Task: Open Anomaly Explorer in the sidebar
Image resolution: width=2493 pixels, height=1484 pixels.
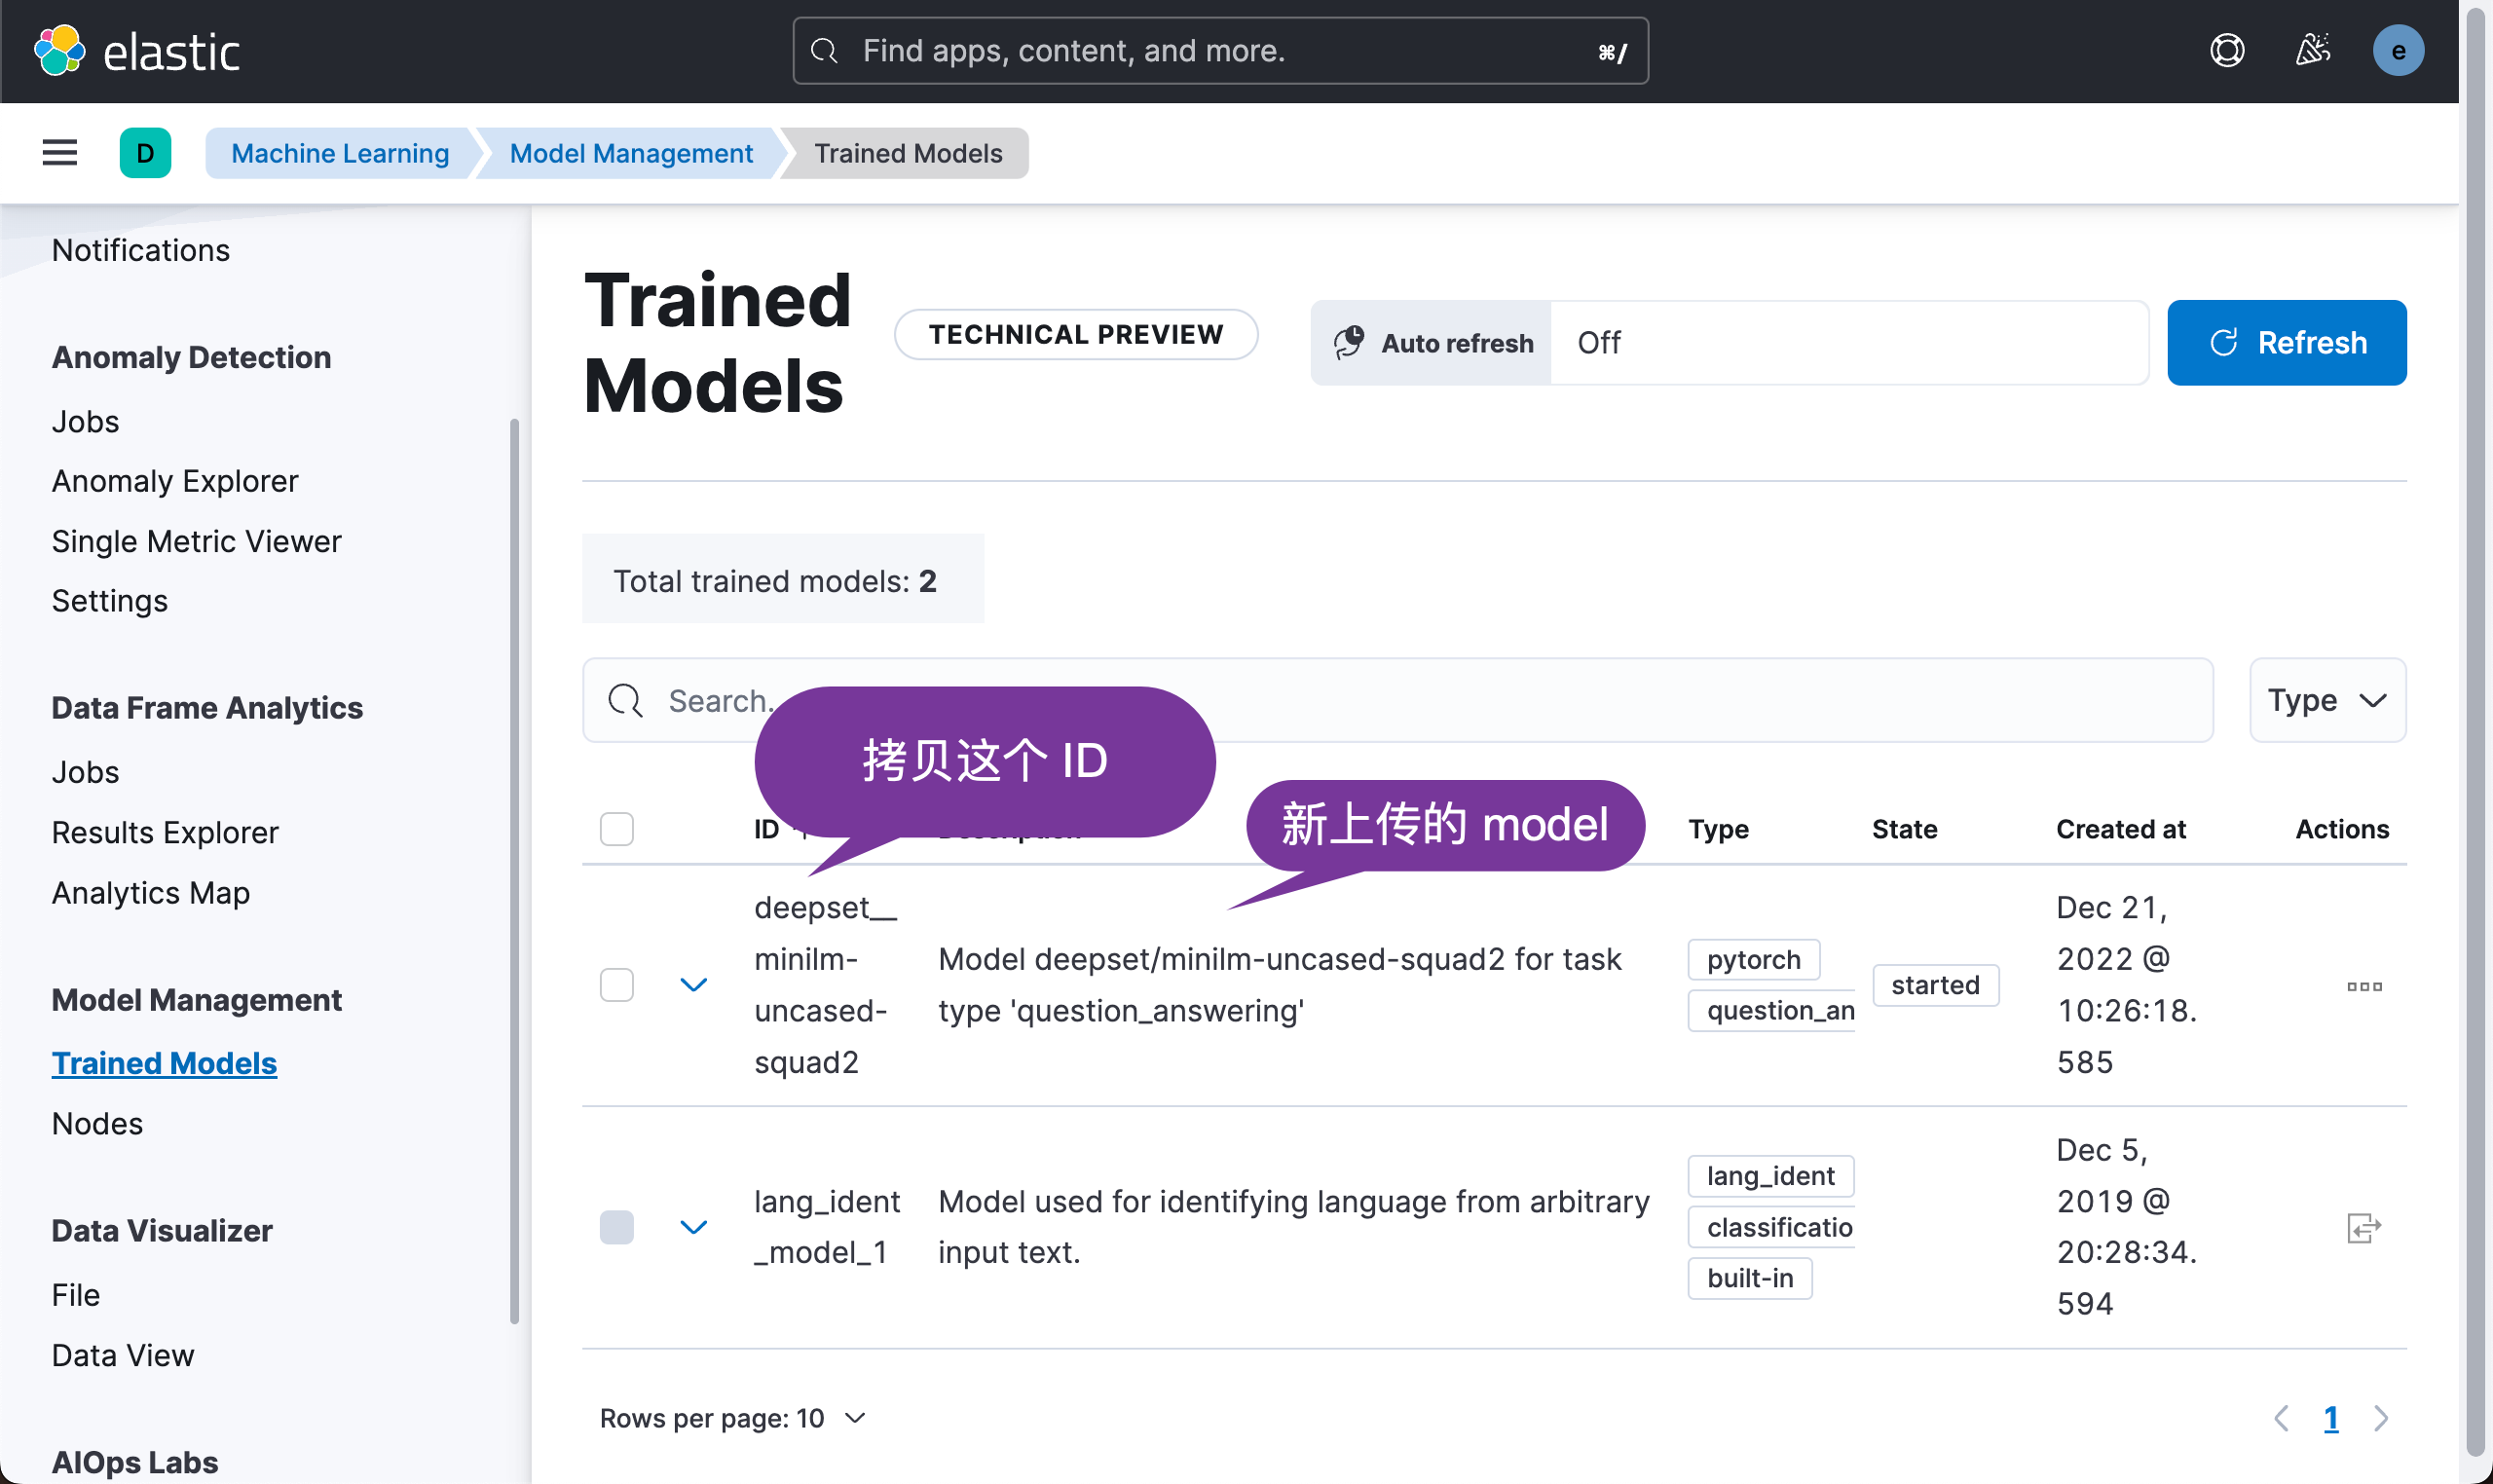Action: [174, 481]
